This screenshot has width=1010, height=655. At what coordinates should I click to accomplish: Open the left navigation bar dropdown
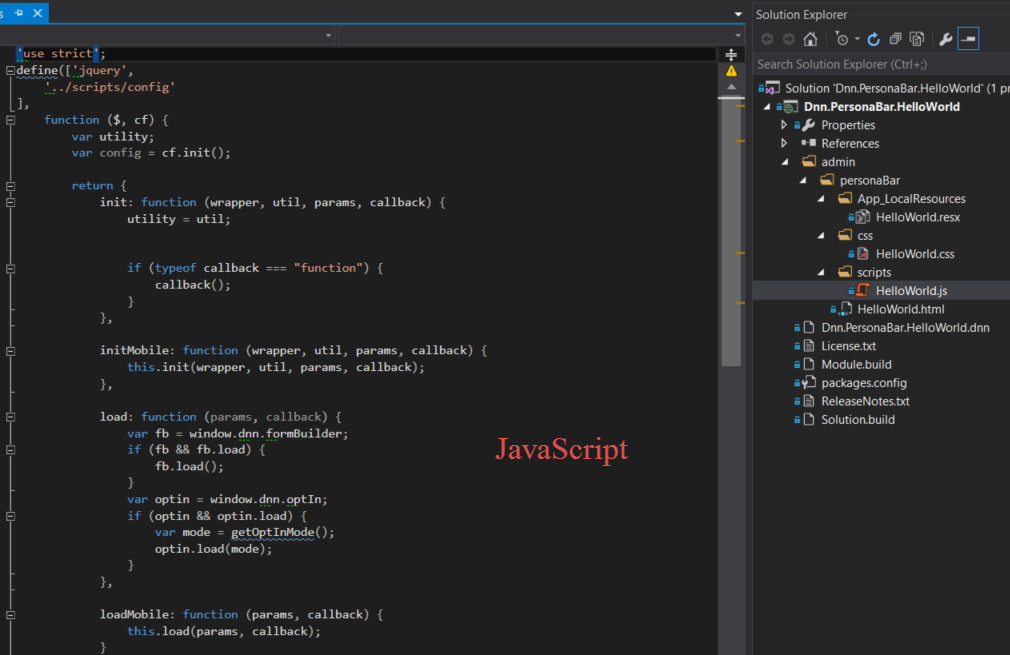pyautogui.click(x=329, y=35)
